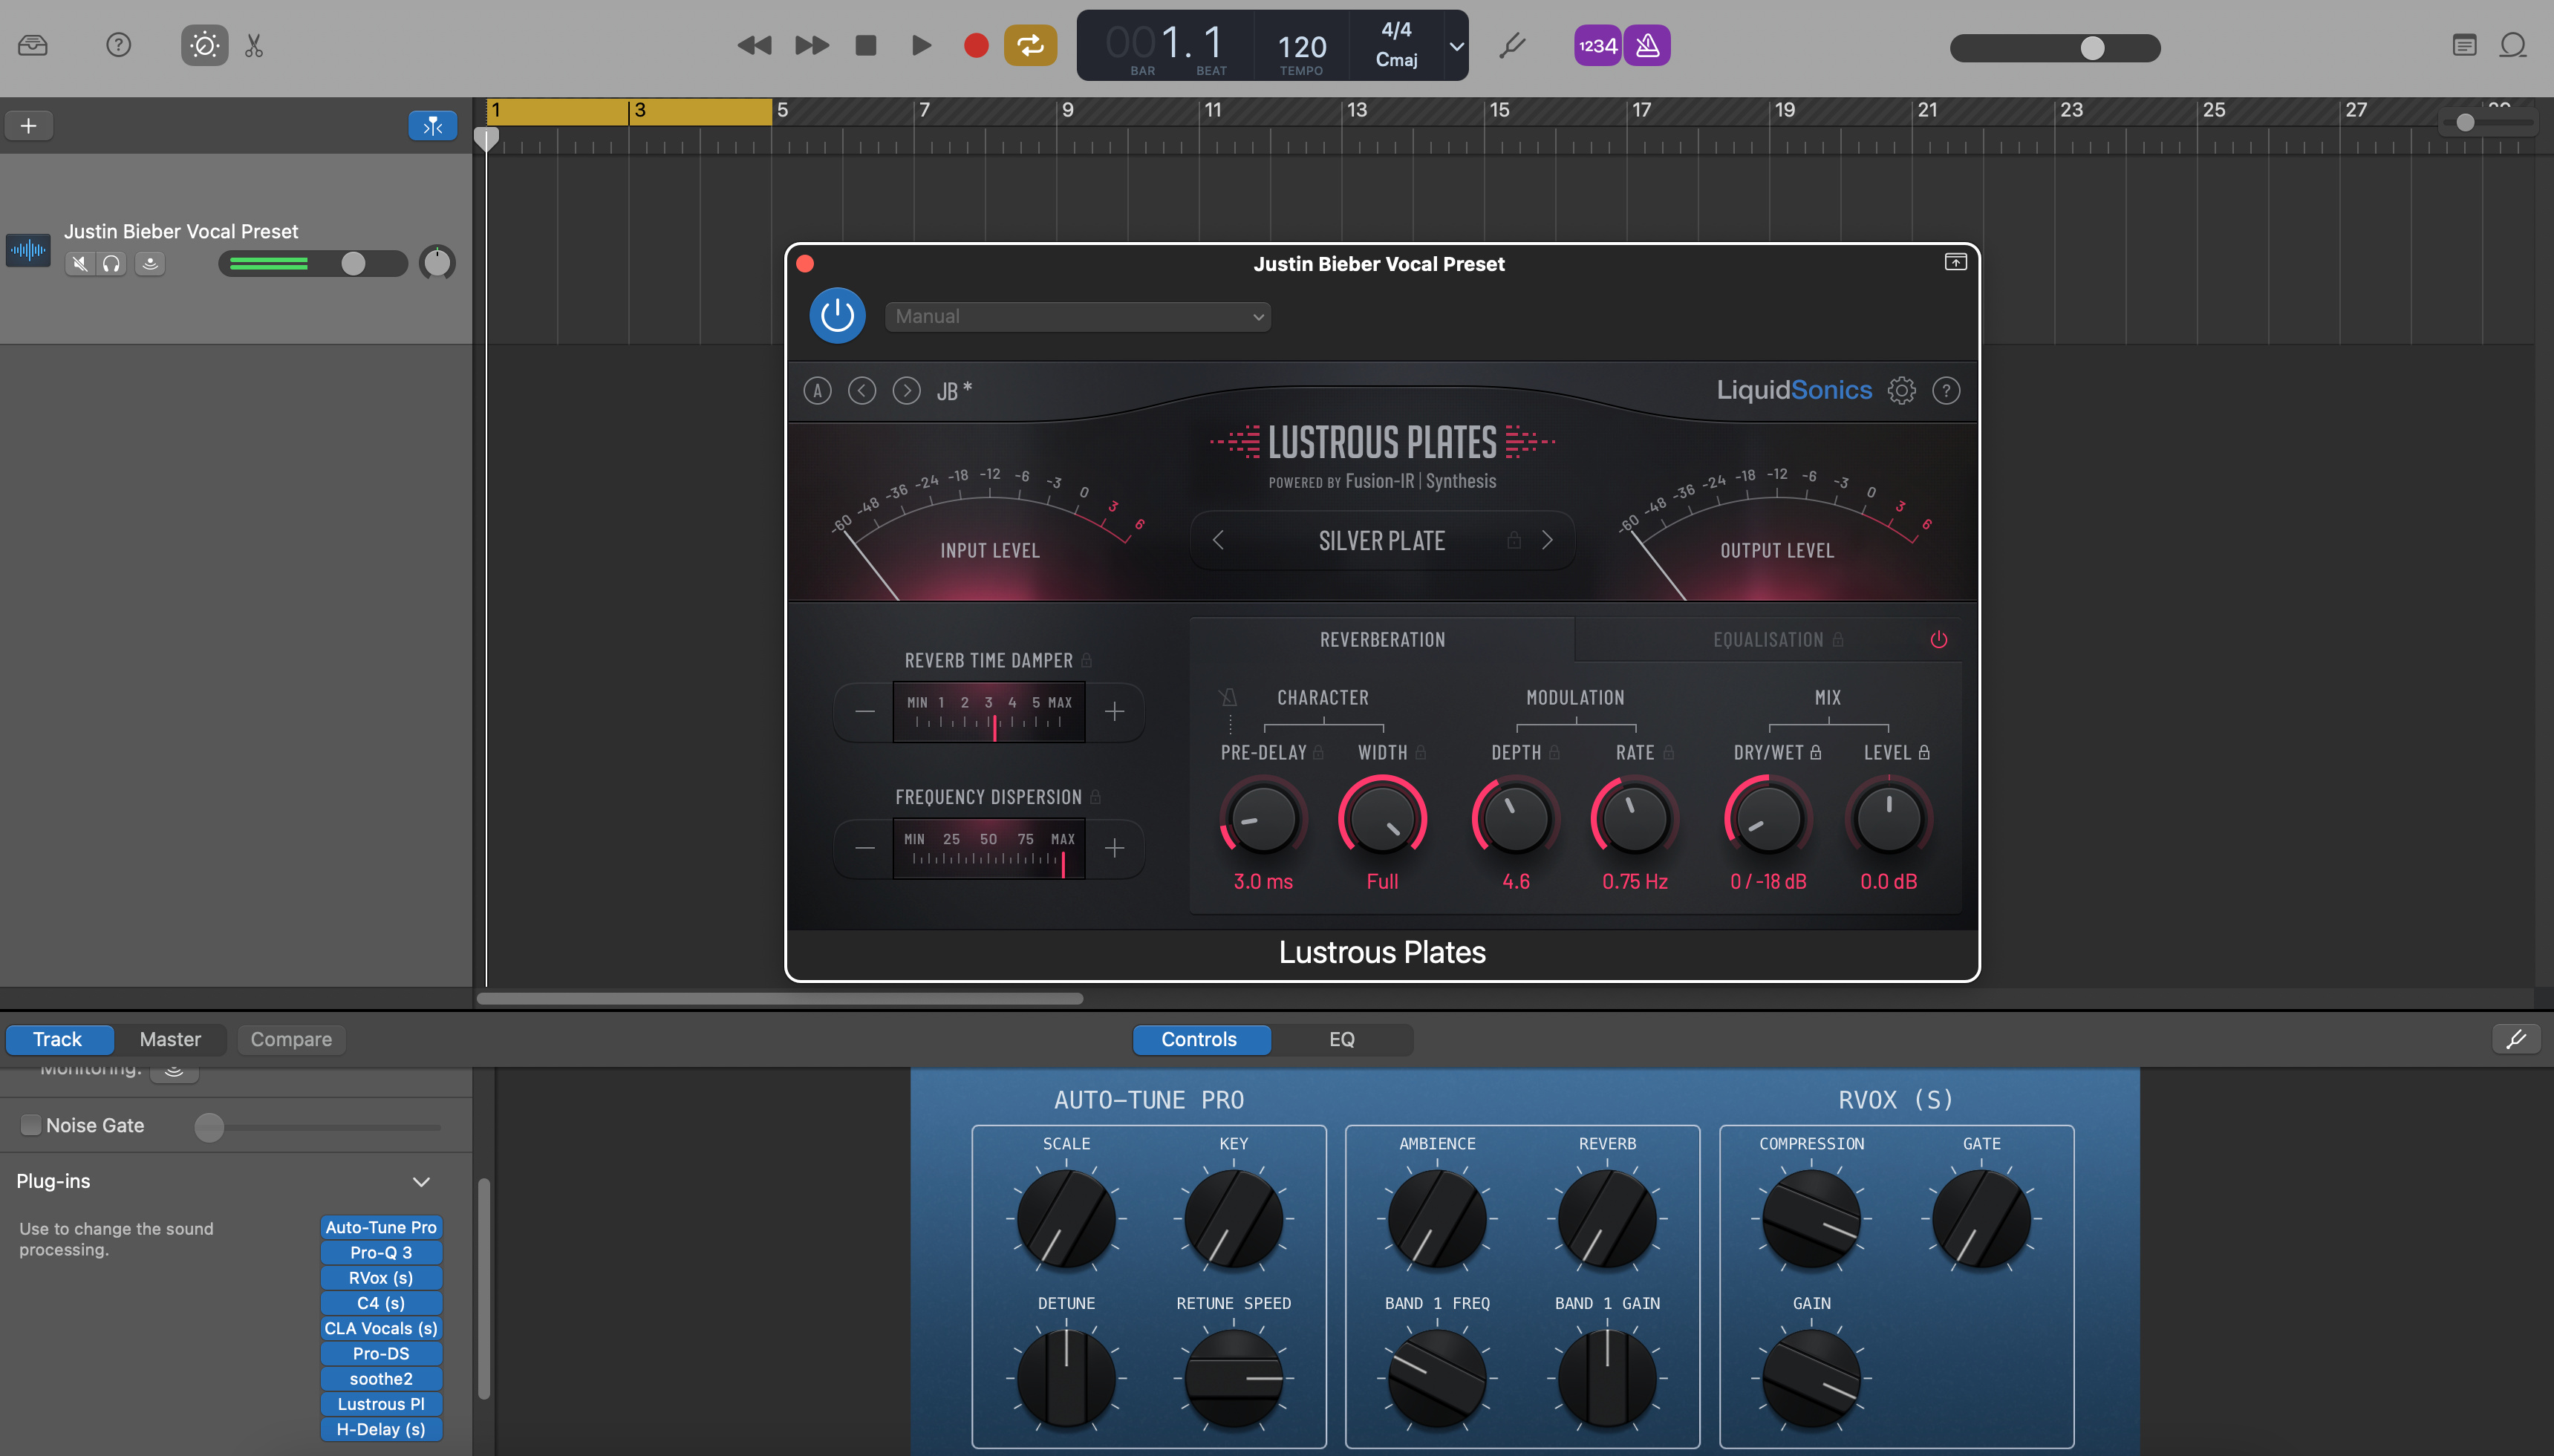Enable cycle mode with the loop icon

click(x=1030, y=45)
